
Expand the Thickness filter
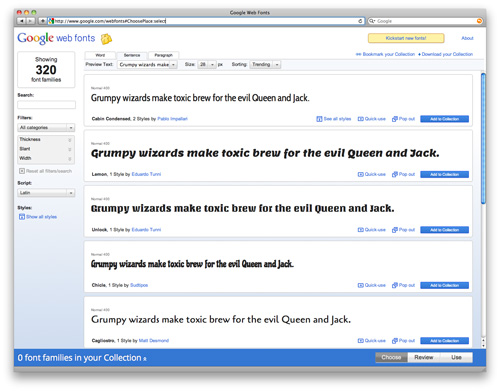(x=46, y=139)
